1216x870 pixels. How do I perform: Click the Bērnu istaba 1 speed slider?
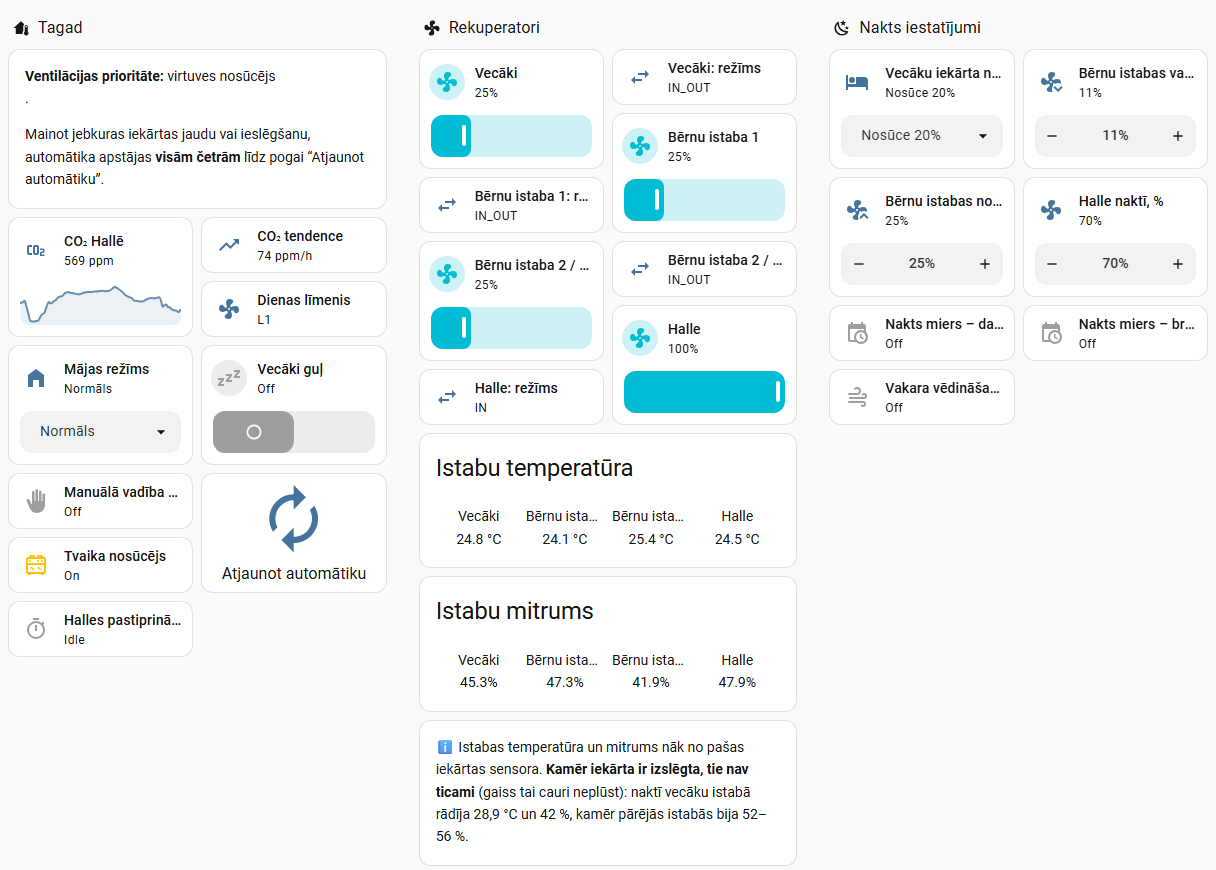(x=704, y=200)
